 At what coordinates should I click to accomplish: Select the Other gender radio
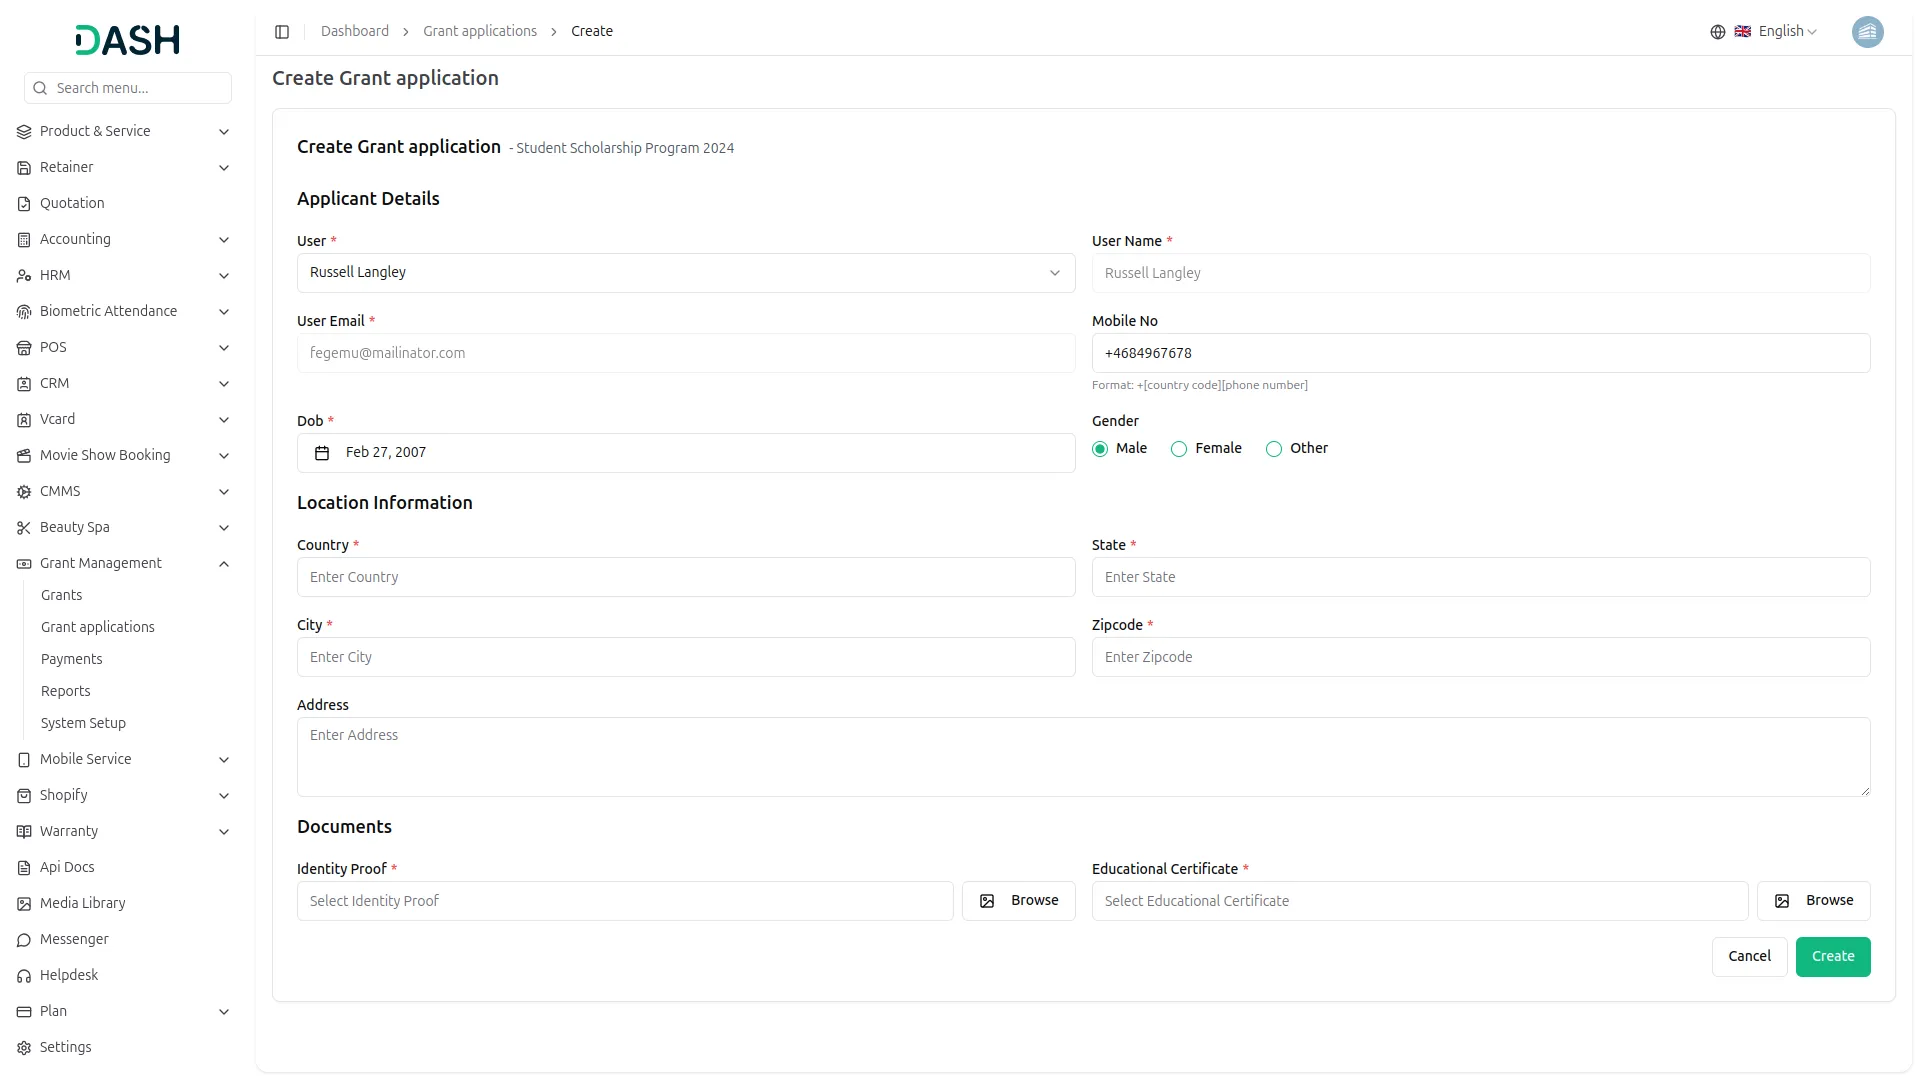point(1274,449)
